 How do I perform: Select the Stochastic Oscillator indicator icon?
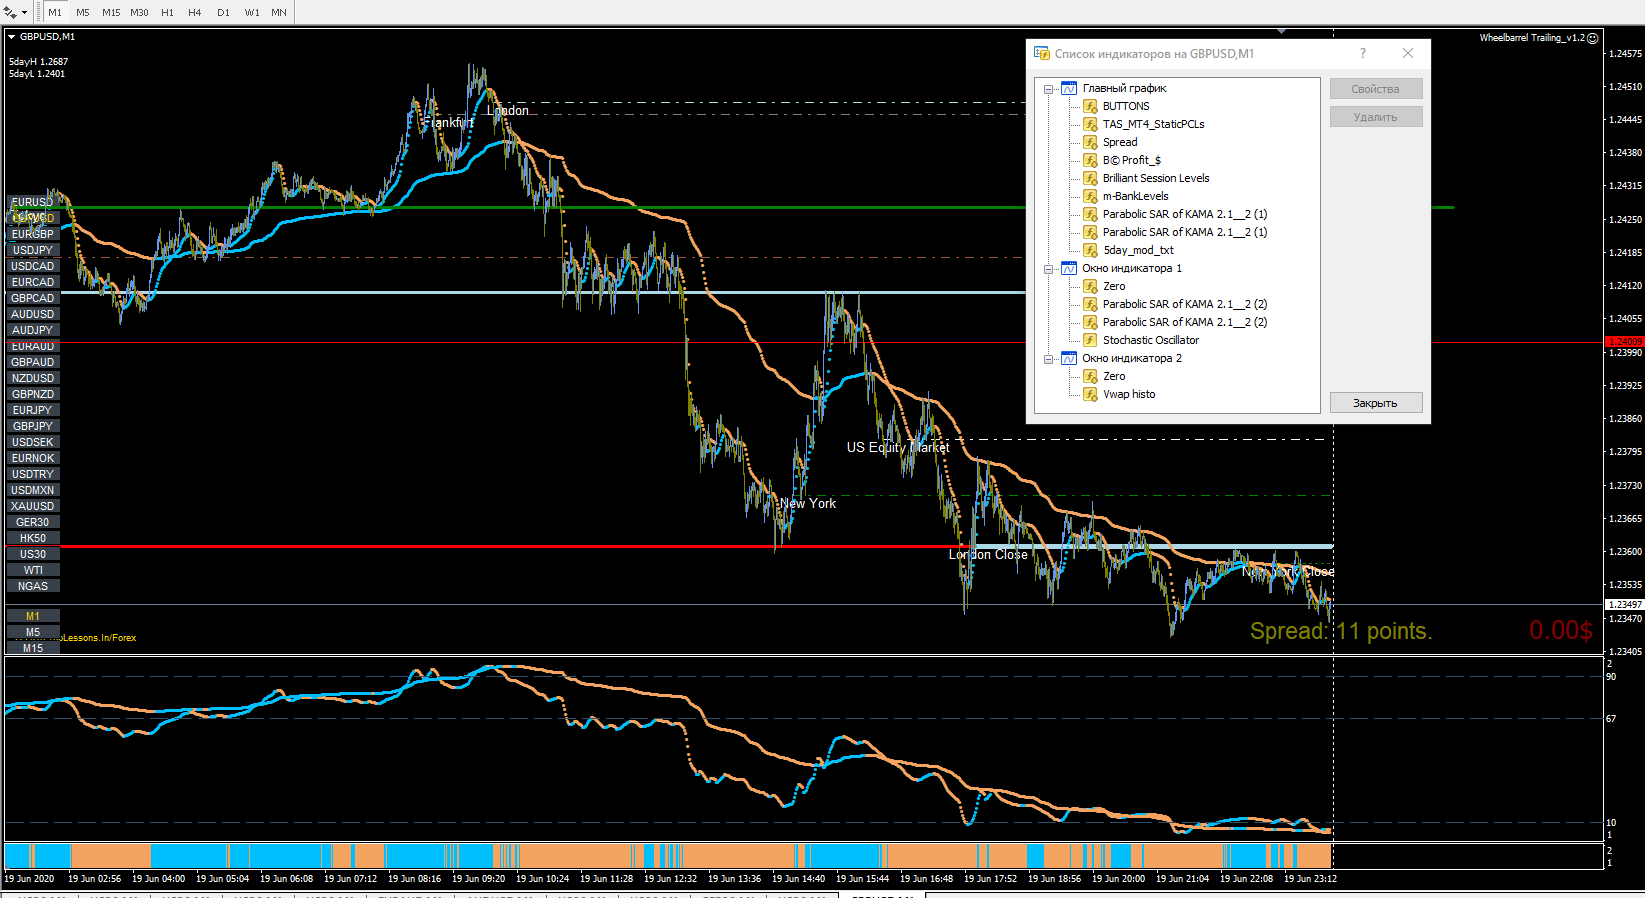(x=1090, y=340)
